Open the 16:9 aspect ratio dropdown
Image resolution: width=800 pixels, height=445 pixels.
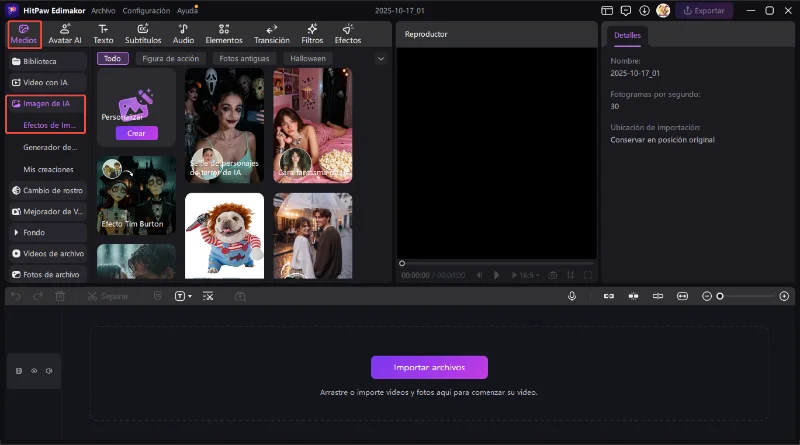pos(526,275)
